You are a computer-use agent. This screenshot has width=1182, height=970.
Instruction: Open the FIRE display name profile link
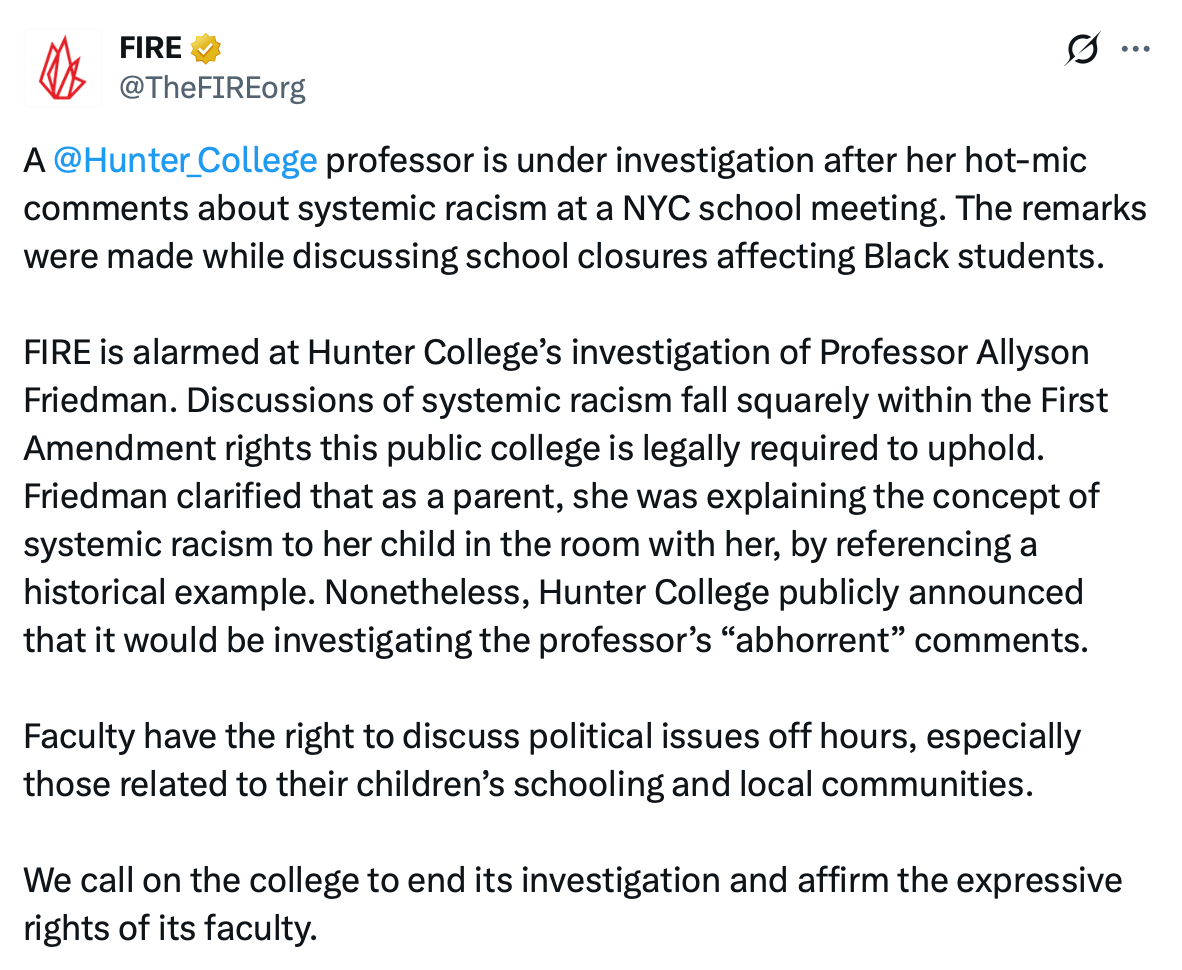click(x=150, y=48)
